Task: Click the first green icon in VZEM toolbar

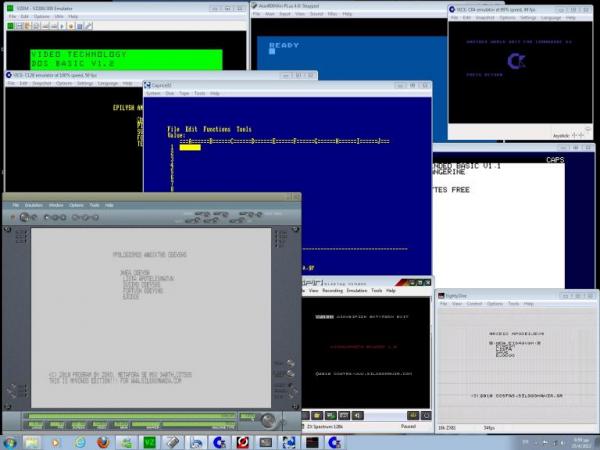Action: (x=9, y=26)
